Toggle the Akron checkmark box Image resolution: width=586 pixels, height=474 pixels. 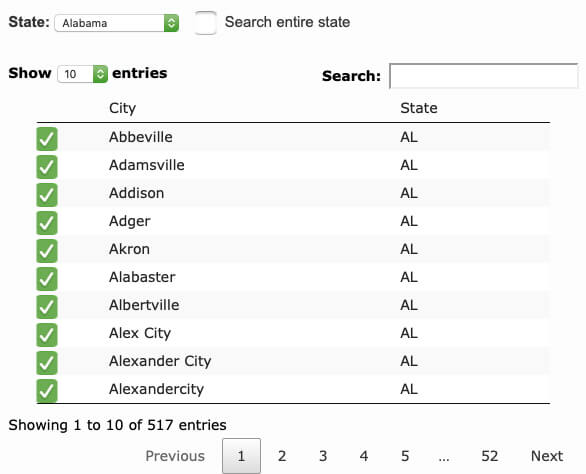point(47,251)
